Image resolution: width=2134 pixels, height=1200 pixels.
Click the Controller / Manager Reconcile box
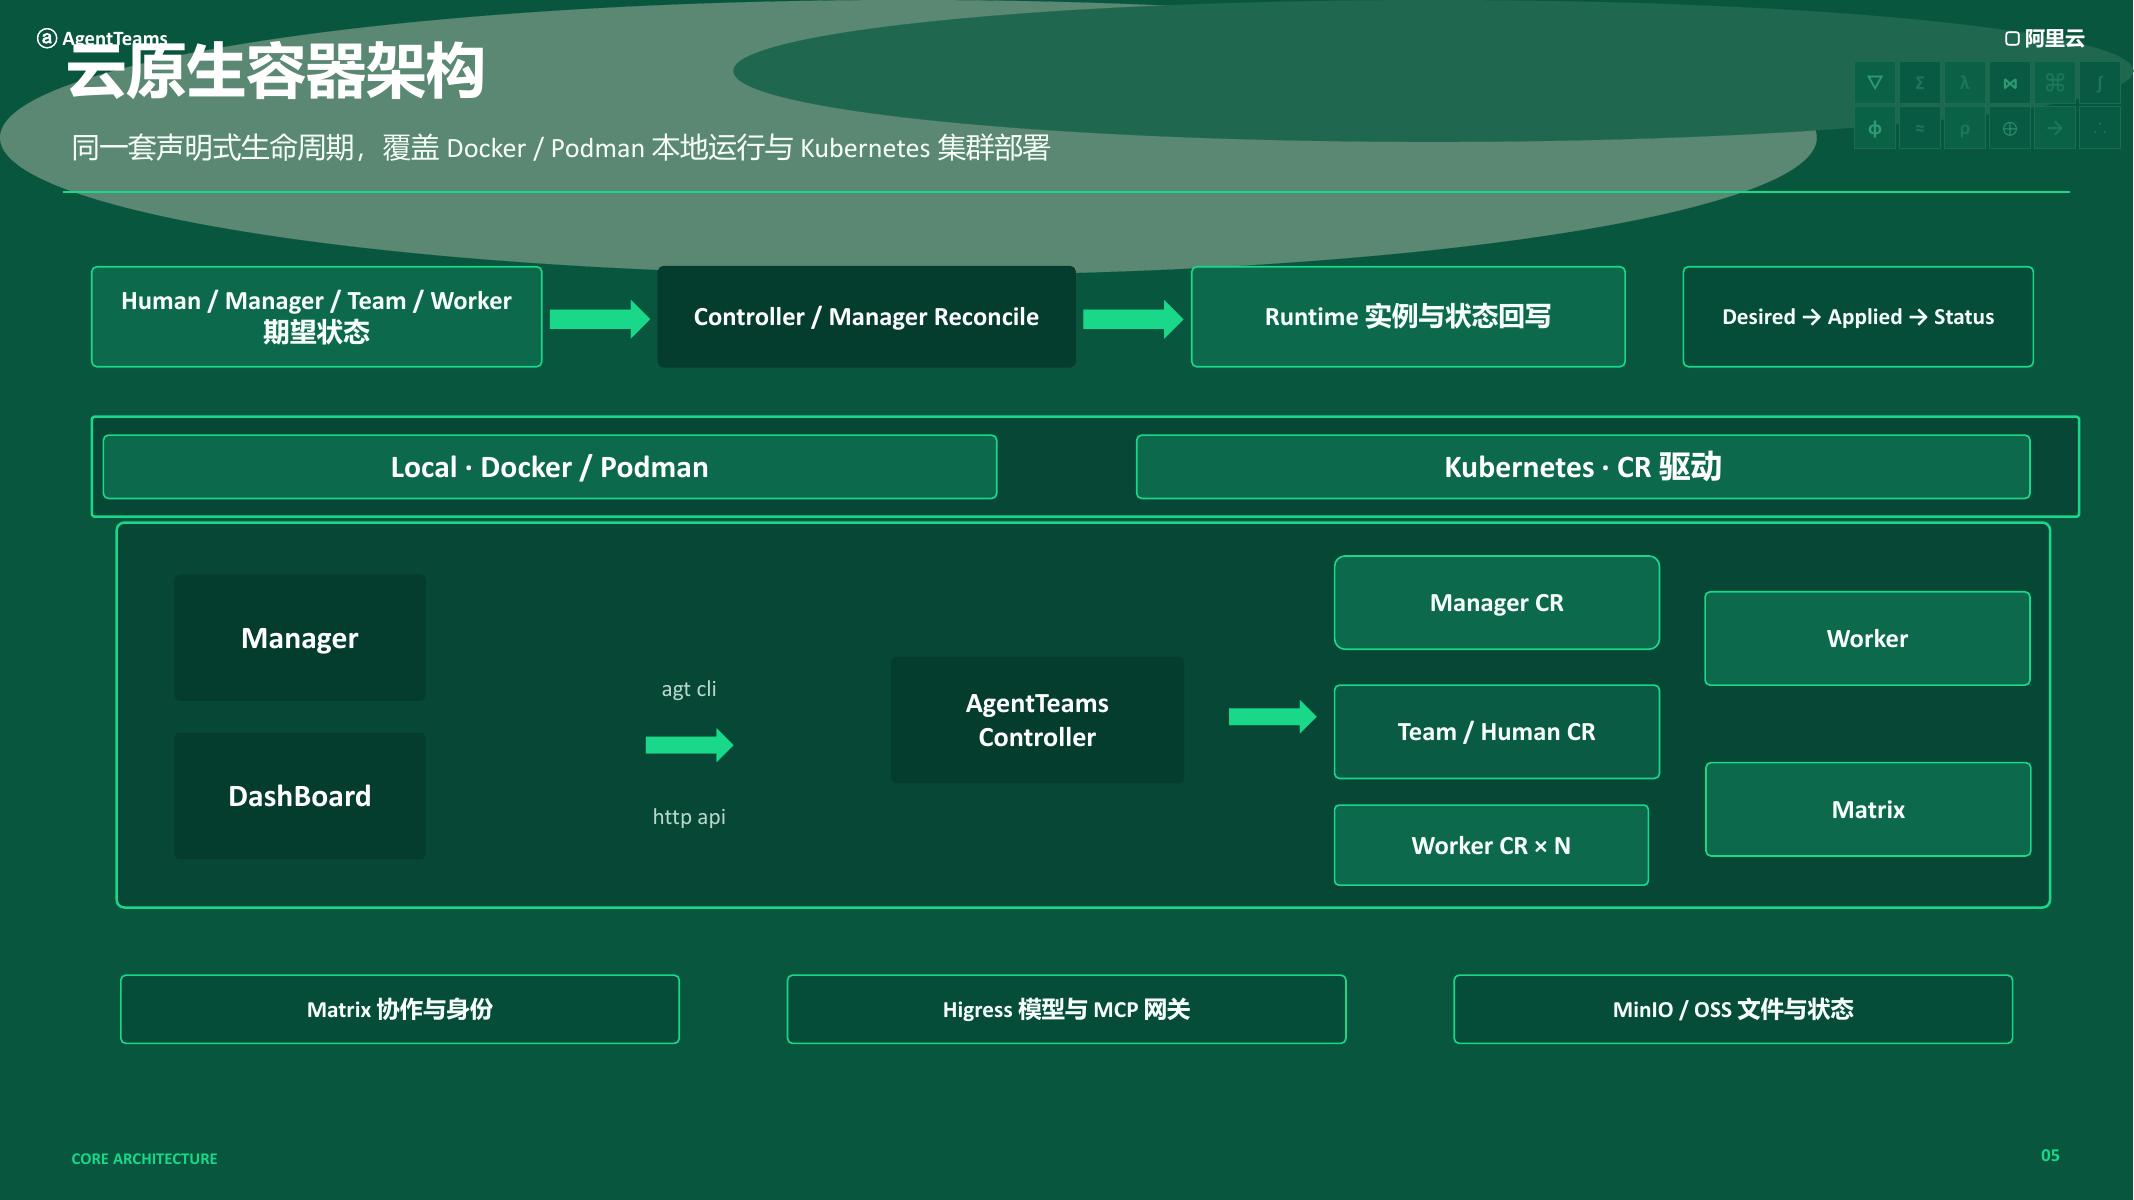coord(866,317)
